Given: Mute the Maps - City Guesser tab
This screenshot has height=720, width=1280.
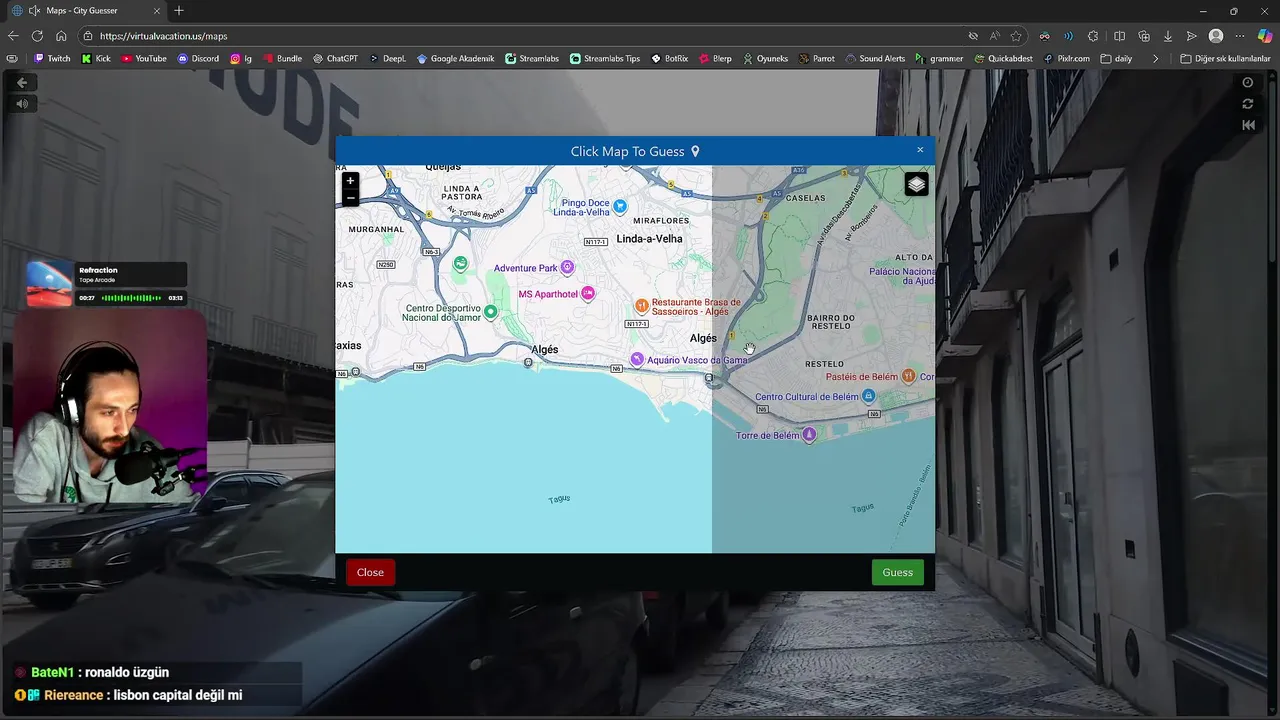Looking at the screenshot, I should tap(34, 11).
